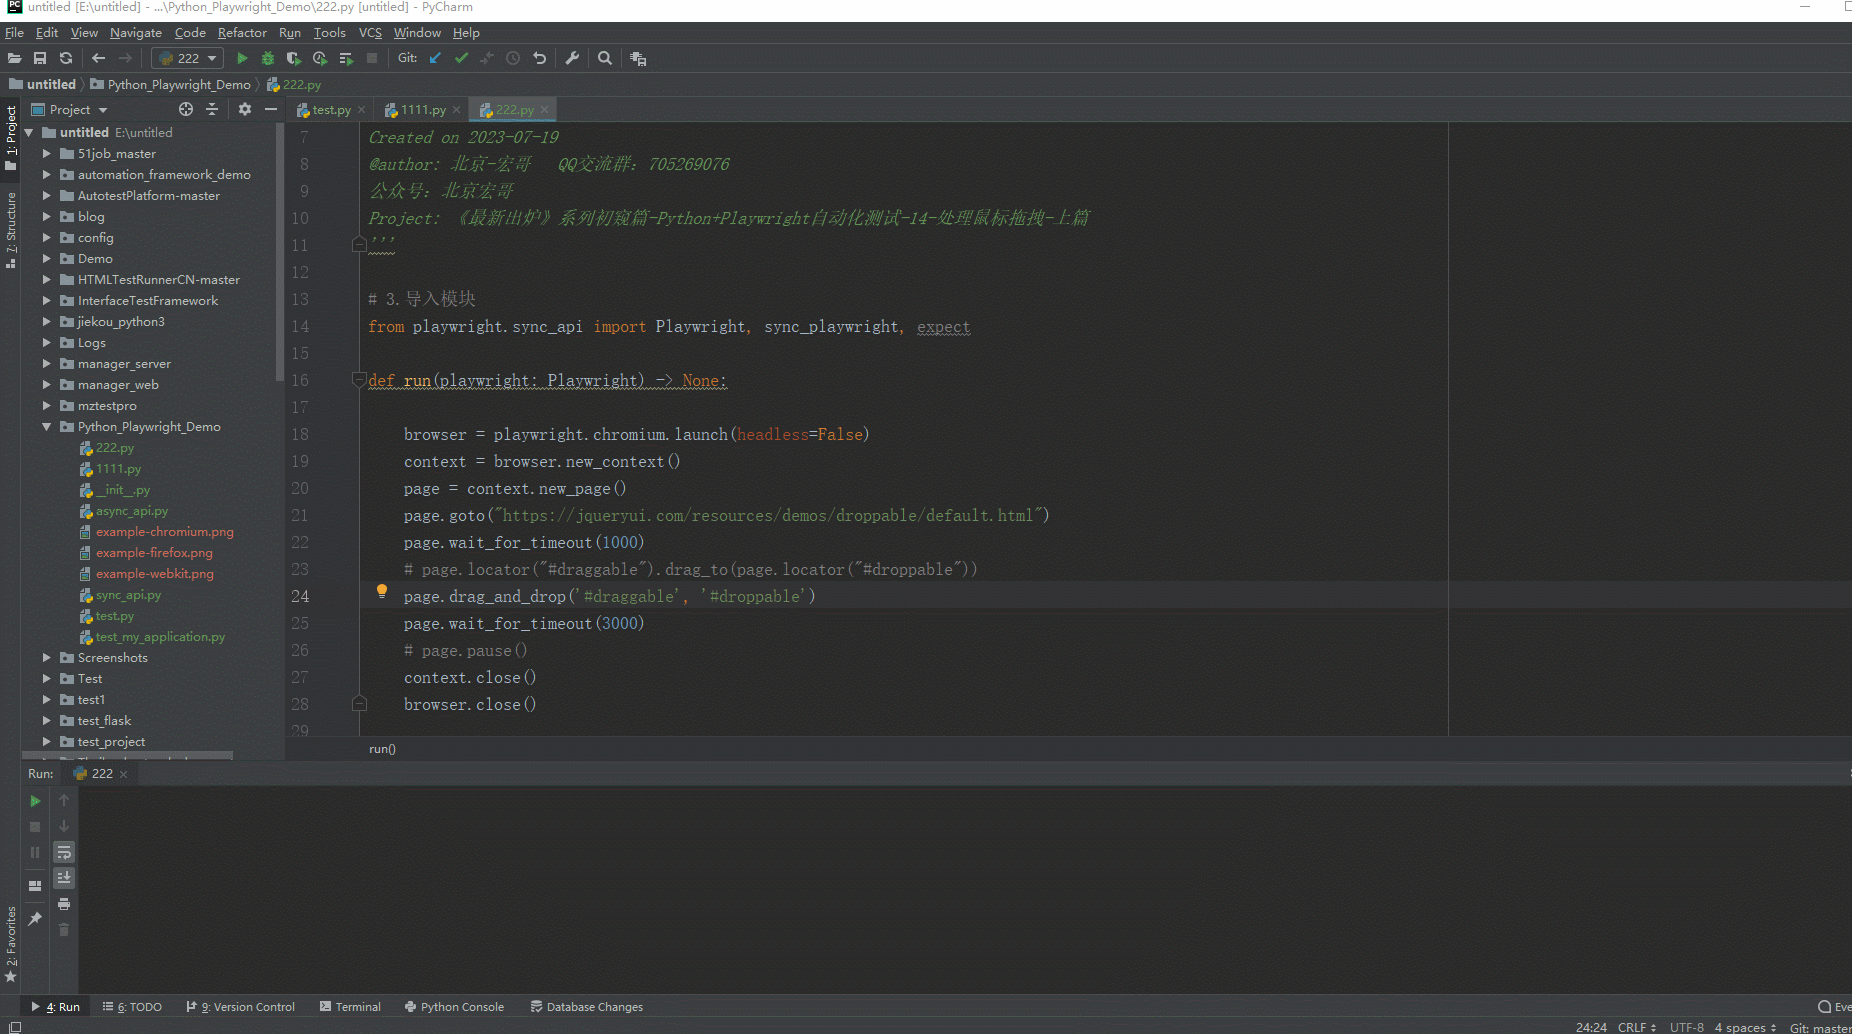Viewport: 1852px width, 1034px height.
Task: Toggle soft-wrap in Run console
Action: 64,853
